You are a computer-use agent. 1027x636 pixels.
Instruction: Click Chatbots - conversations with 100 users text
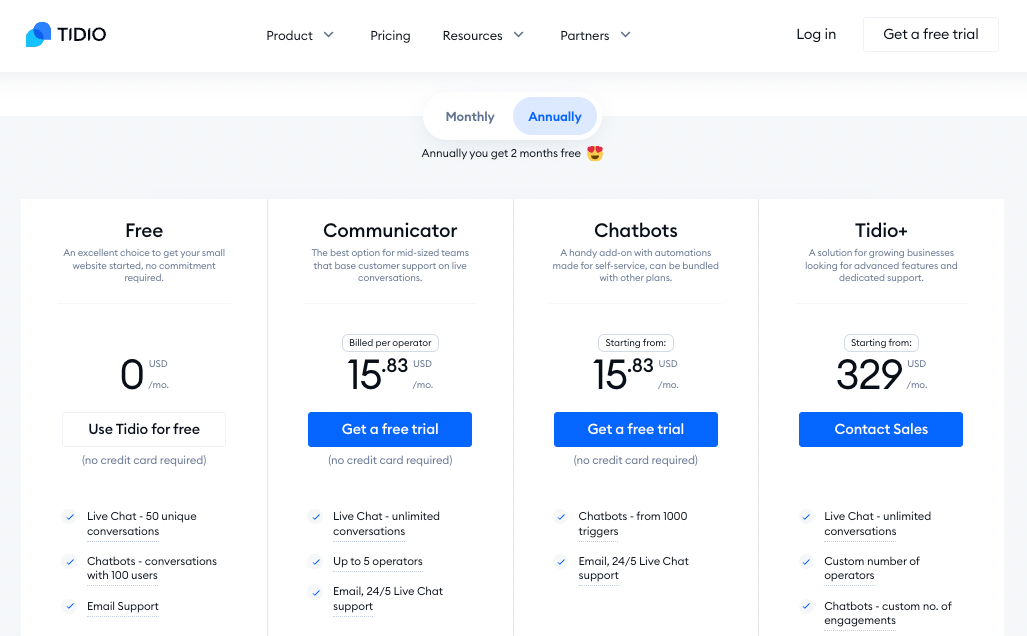(x=152, y=569)
